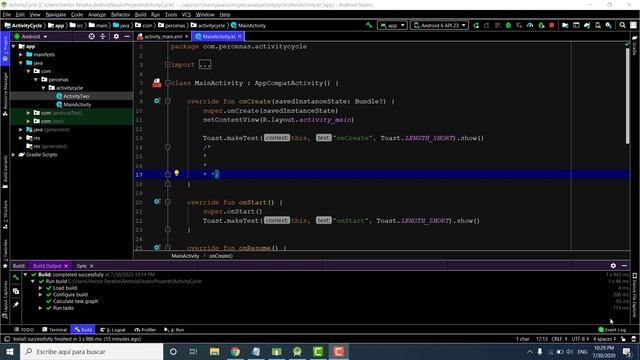Click the Build panel hammer rebuild icon
The width and height of the screenshot is (640, 360).
pos(16,278)
